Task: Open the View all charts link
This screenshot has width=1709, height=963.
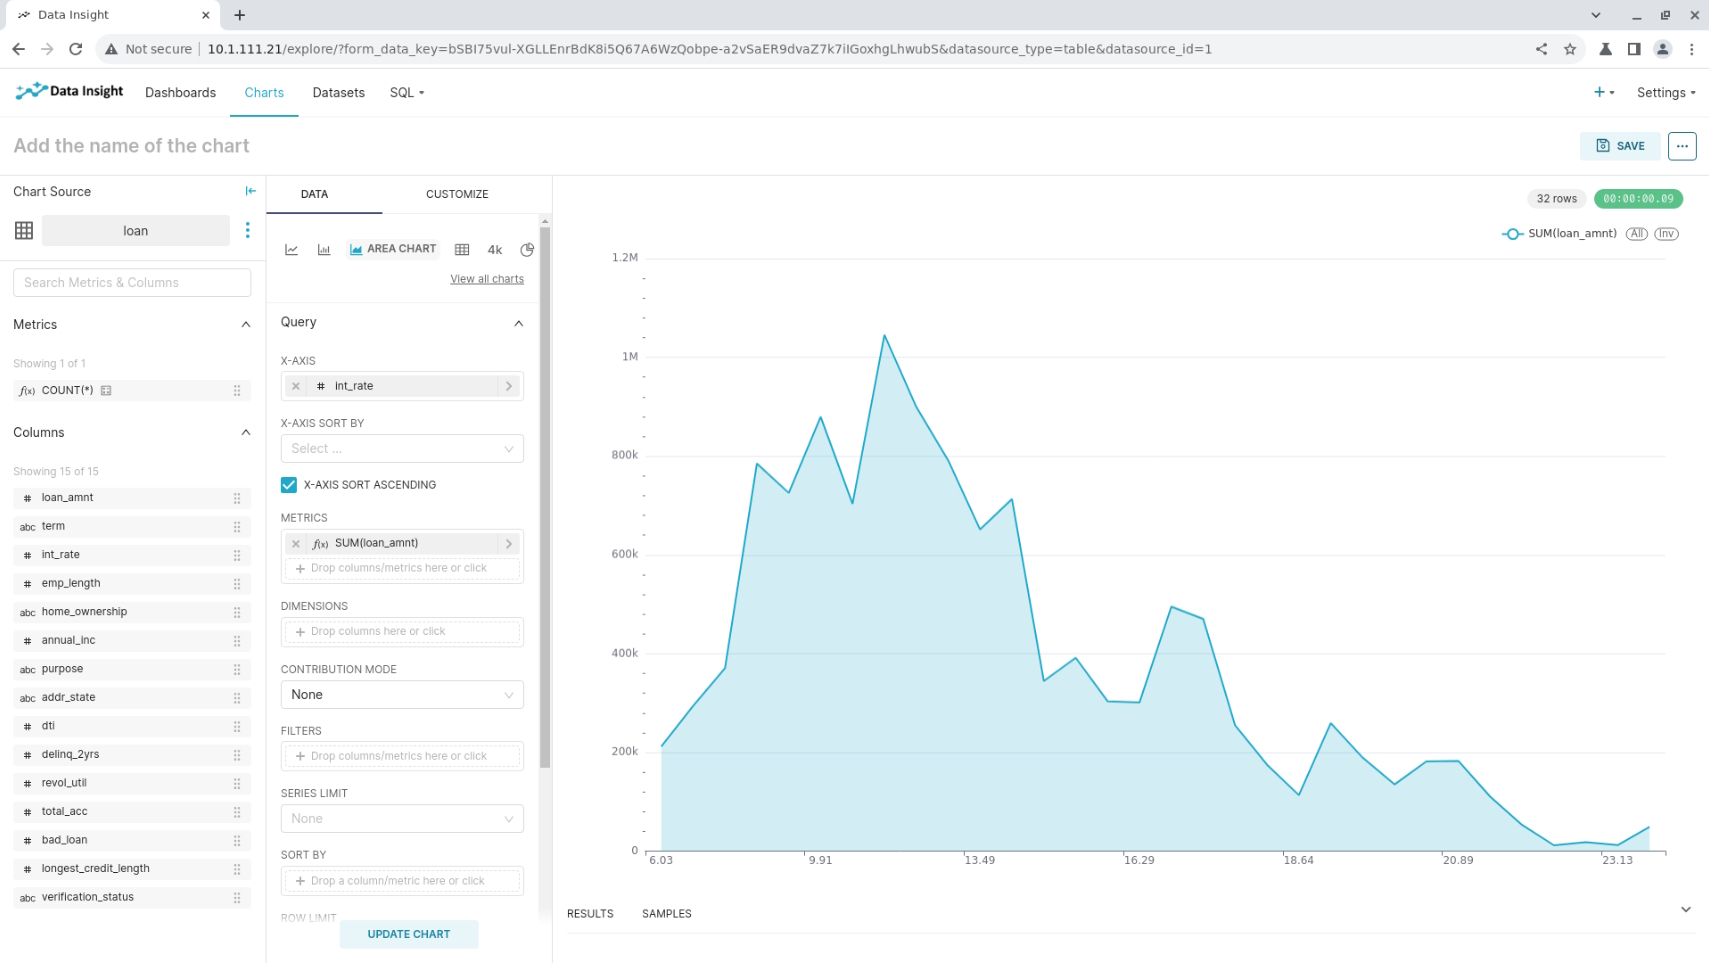Action: [486, 278]
